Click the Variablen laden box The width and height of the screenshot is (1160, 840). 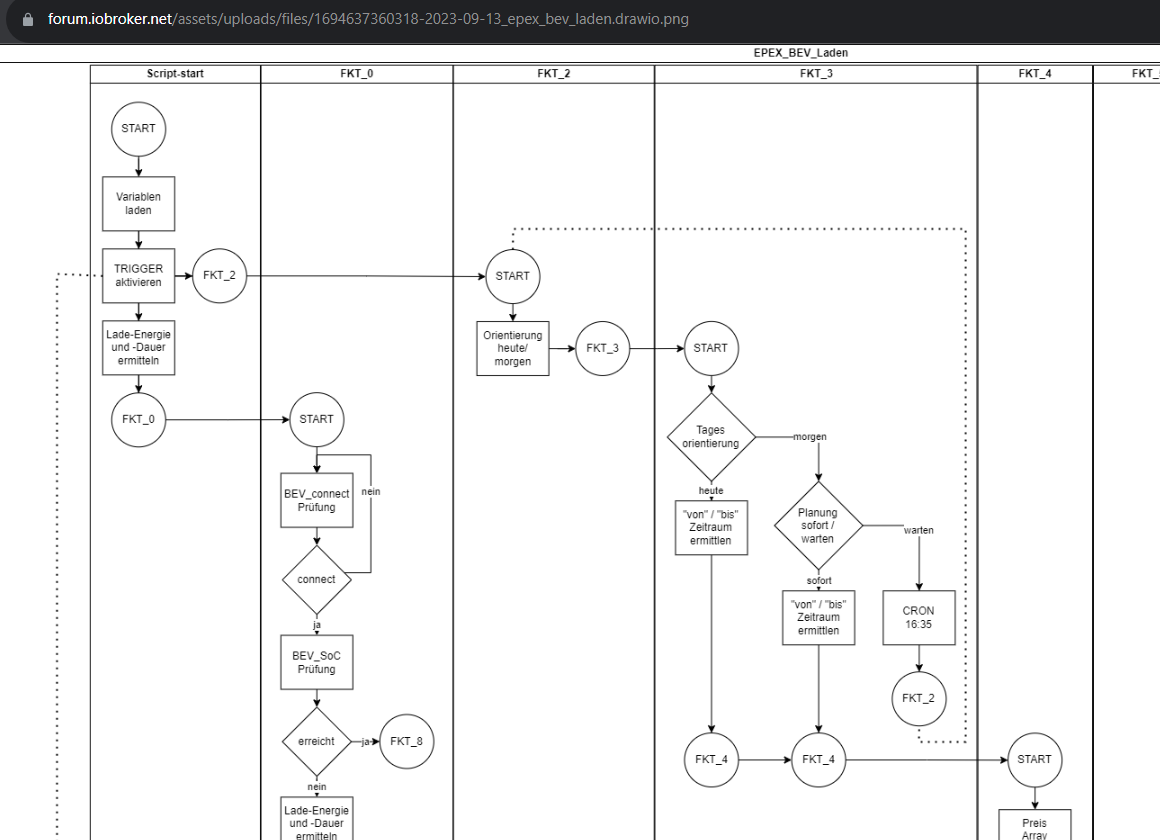coord(138,204)
